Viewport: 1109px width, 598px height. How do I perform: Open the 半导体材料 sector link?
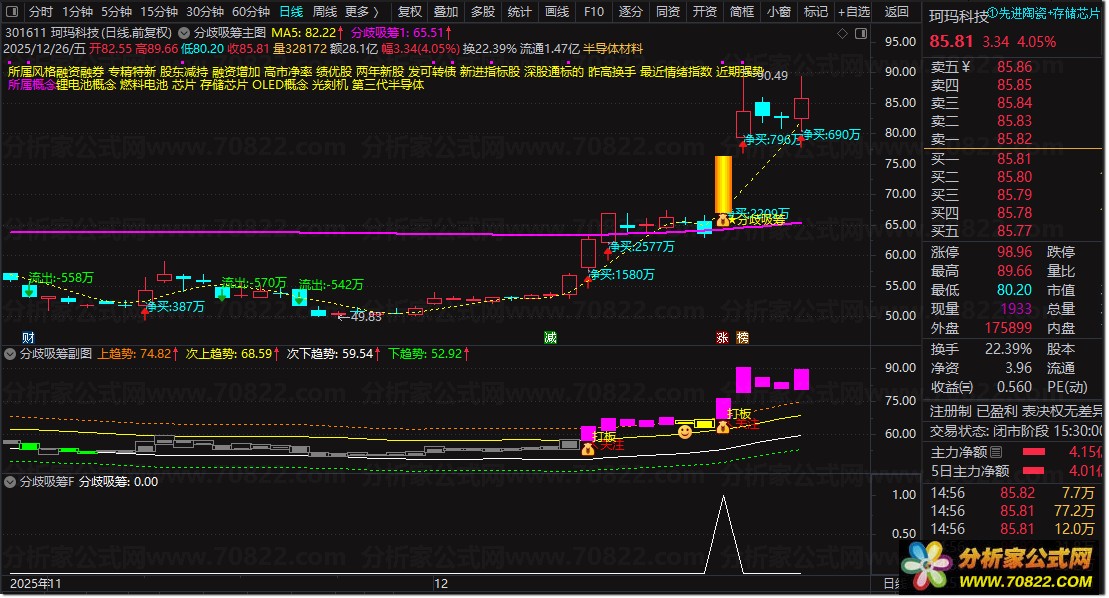click(612, 48)
